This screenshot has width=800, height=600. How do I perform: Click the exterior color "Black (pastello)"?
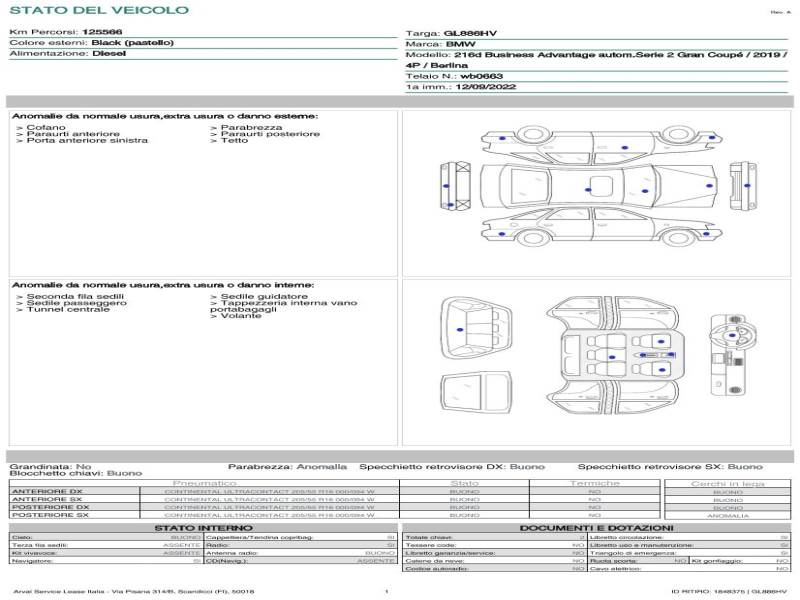133,42
